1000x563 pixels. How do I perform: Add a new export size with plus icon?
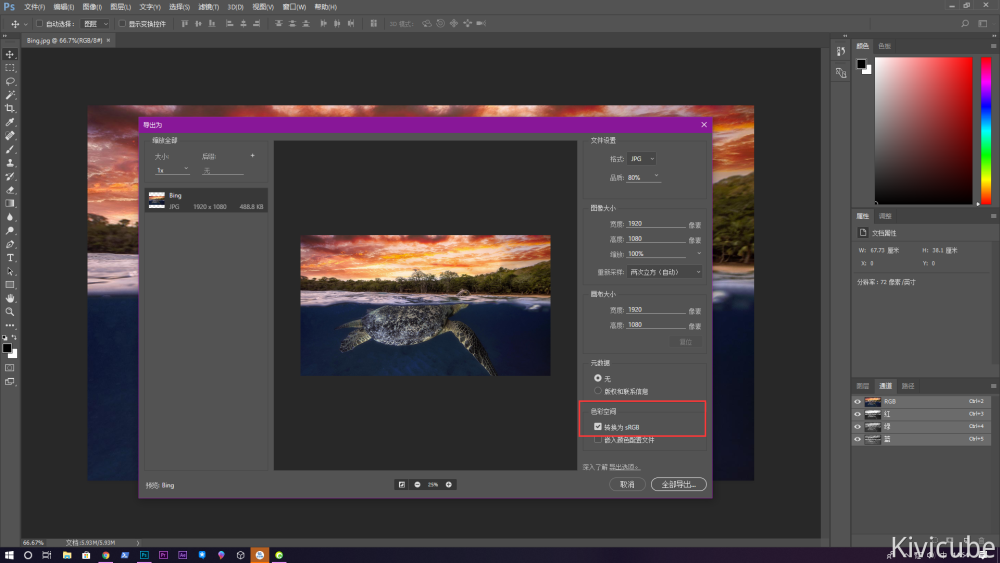coord(252,156)
